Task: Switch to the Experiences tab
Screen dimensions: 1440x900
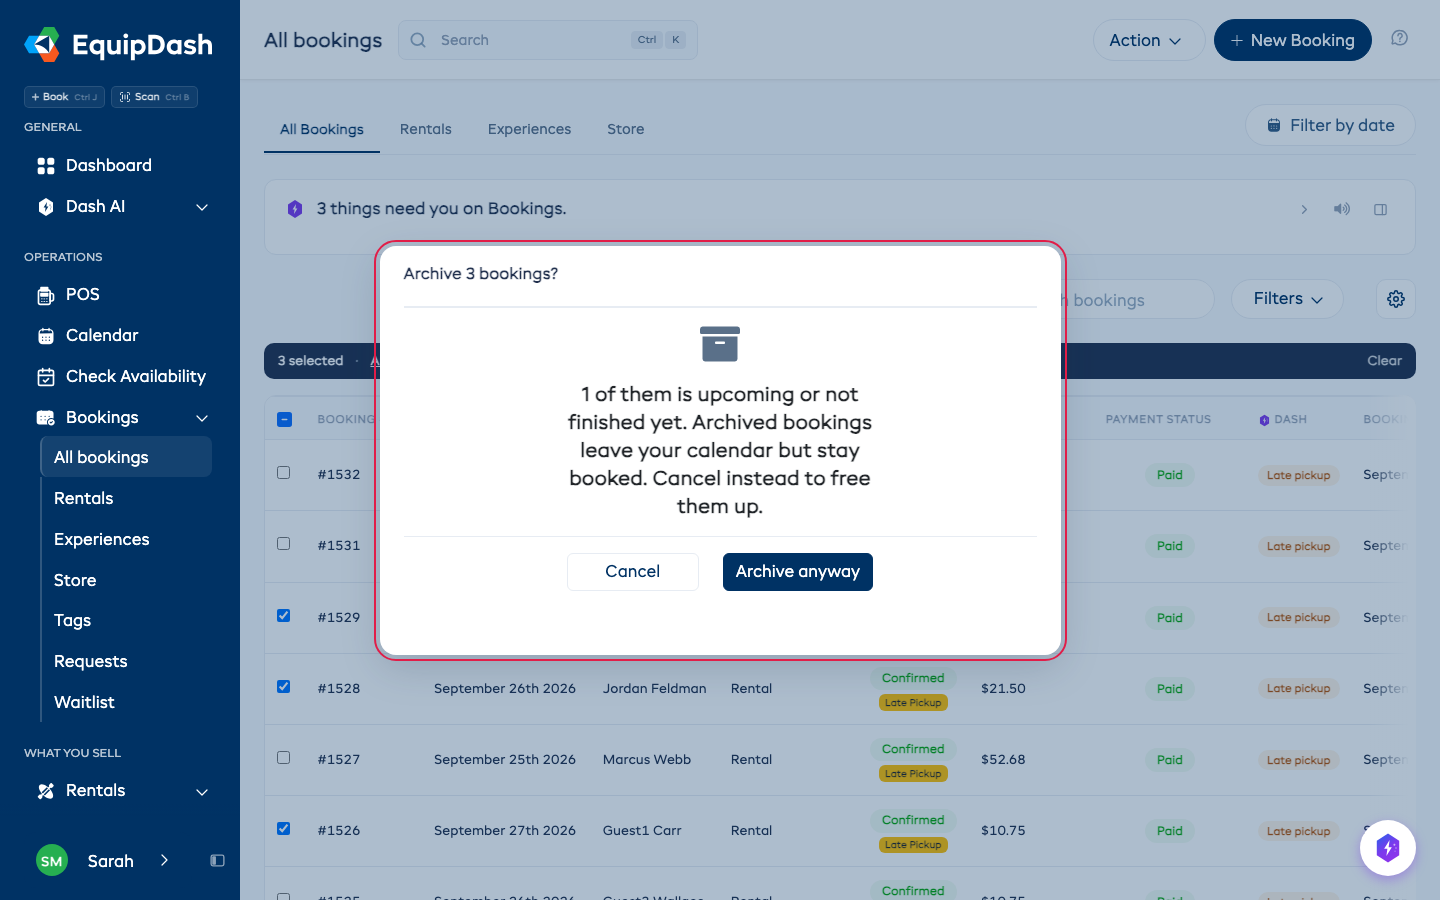Action: [x=530, y=129]
